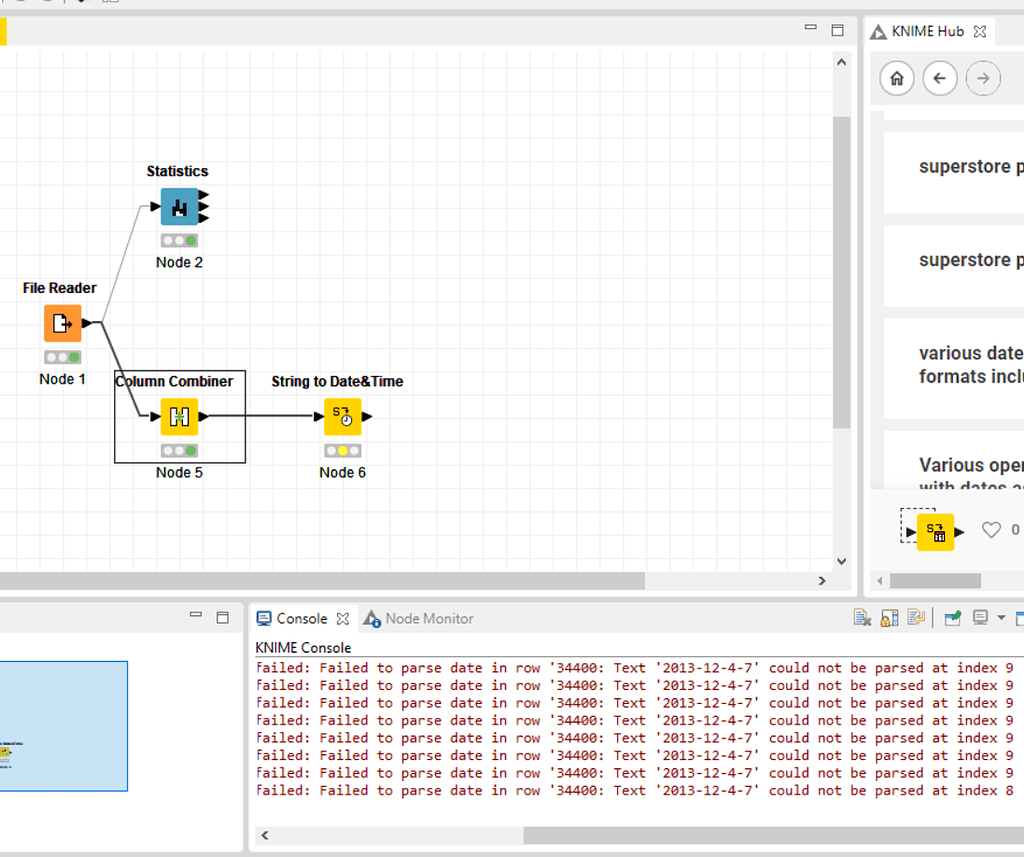Go forward in KNIME Hub browser

pos(983,78)
